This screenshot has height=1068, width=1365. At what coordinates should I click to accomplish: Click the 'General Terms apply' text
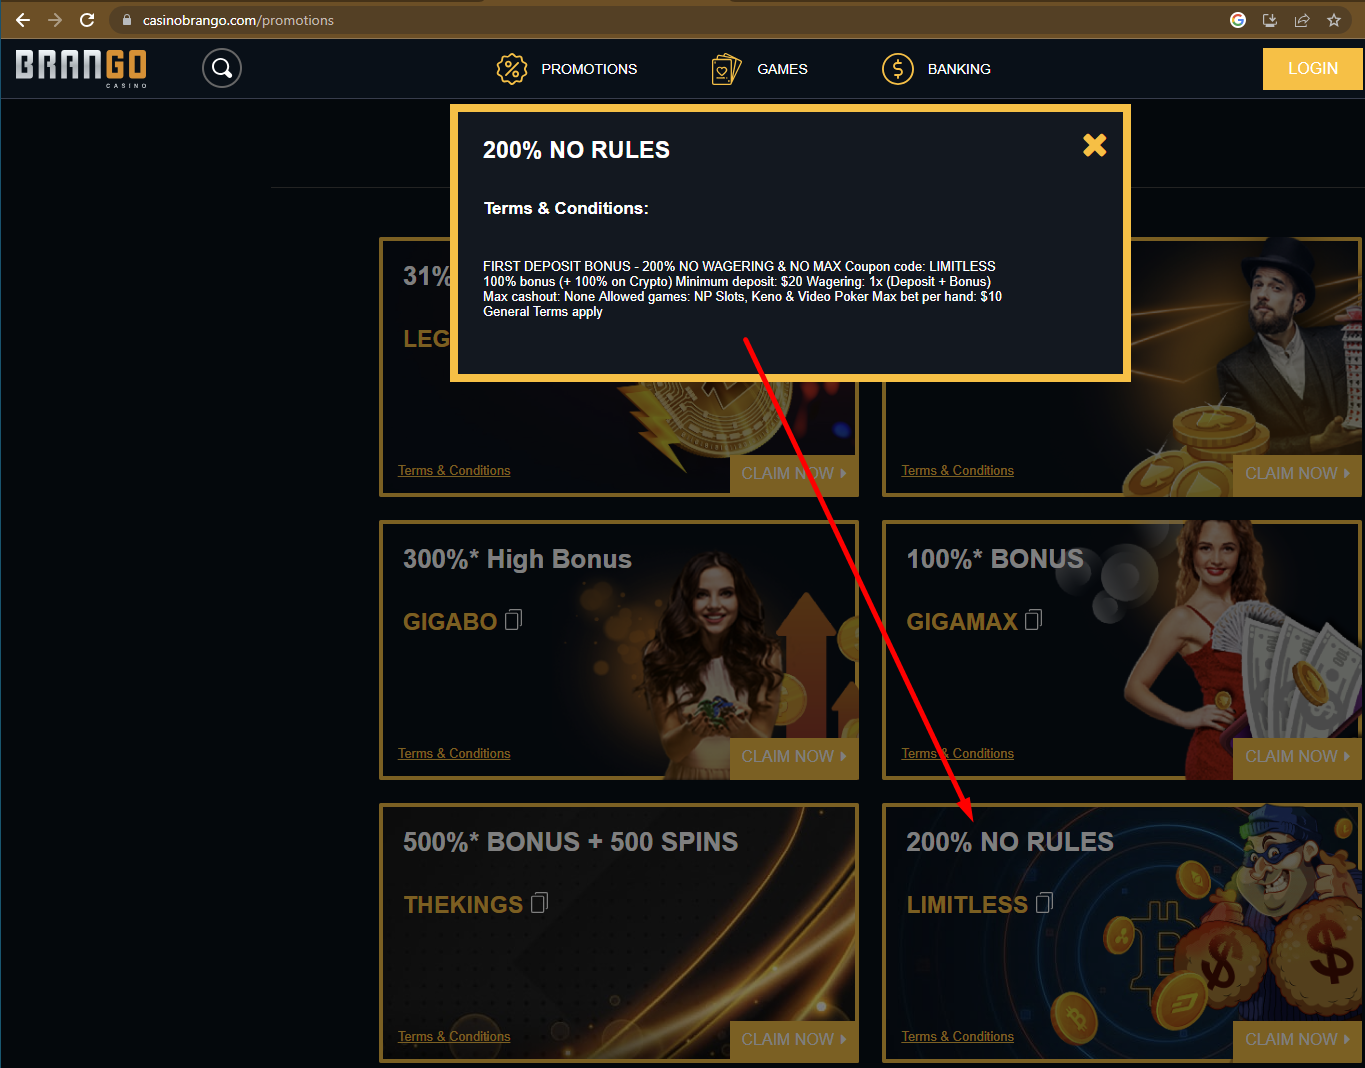[x=543, y=312]
